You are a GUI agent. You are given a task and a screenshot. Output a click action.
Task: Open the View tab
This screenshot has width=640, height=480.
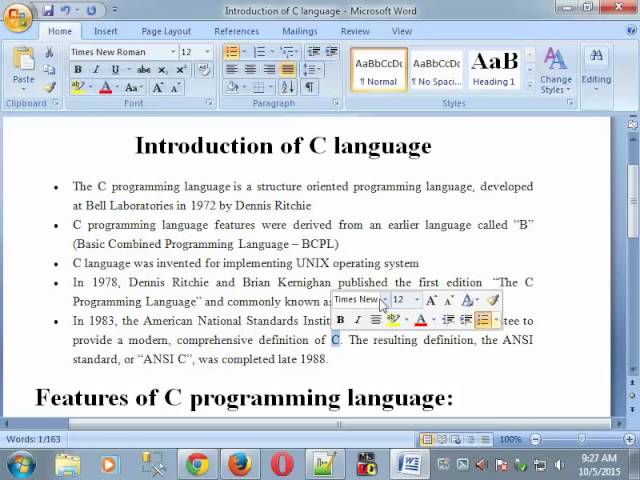click(x=402, y=31)
